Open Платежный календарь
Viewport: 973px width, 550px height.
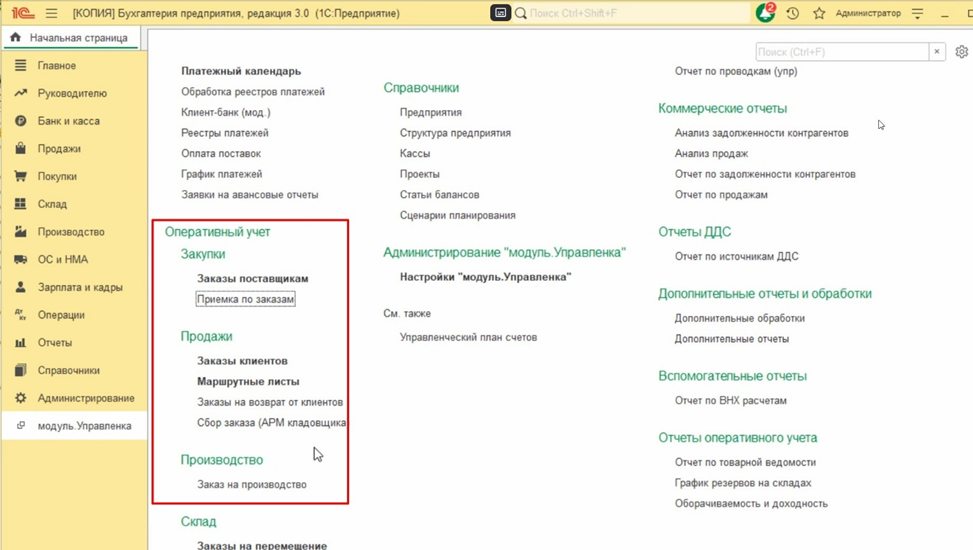[x=241, y=71]
